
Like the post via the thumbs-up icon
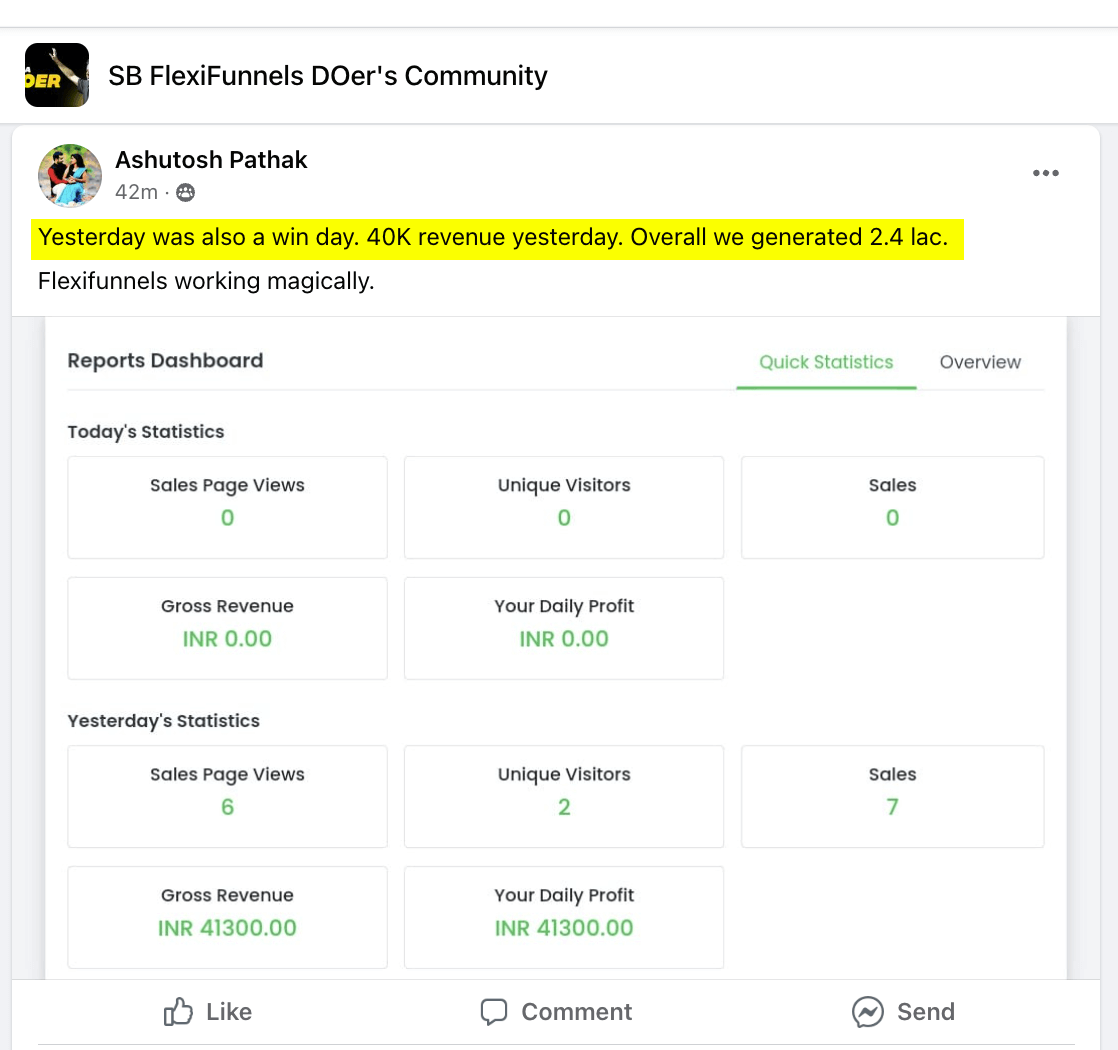tap(178, 1011)
